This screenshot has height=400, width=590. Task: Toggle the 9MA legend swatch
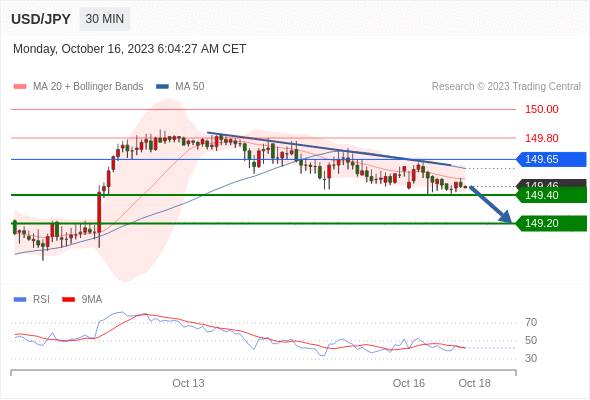tap(68, 300)
